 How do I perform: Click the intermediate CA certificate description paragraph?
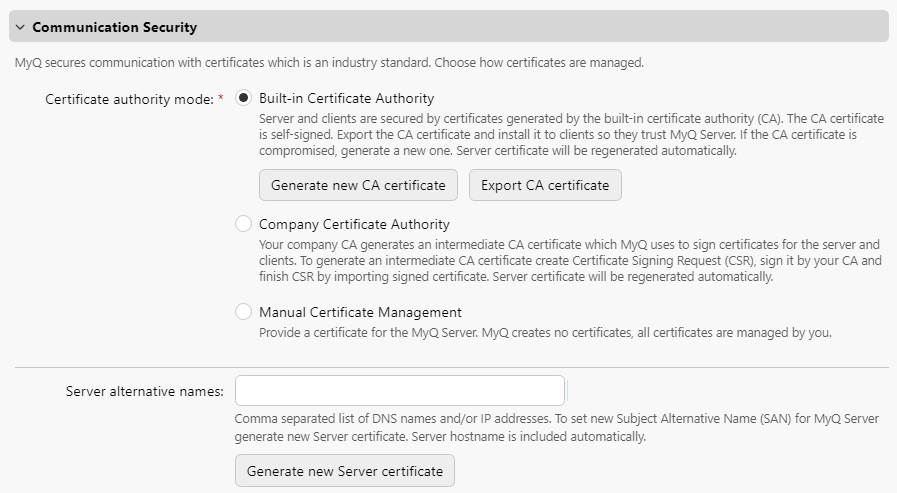click(x=570, y=260)
